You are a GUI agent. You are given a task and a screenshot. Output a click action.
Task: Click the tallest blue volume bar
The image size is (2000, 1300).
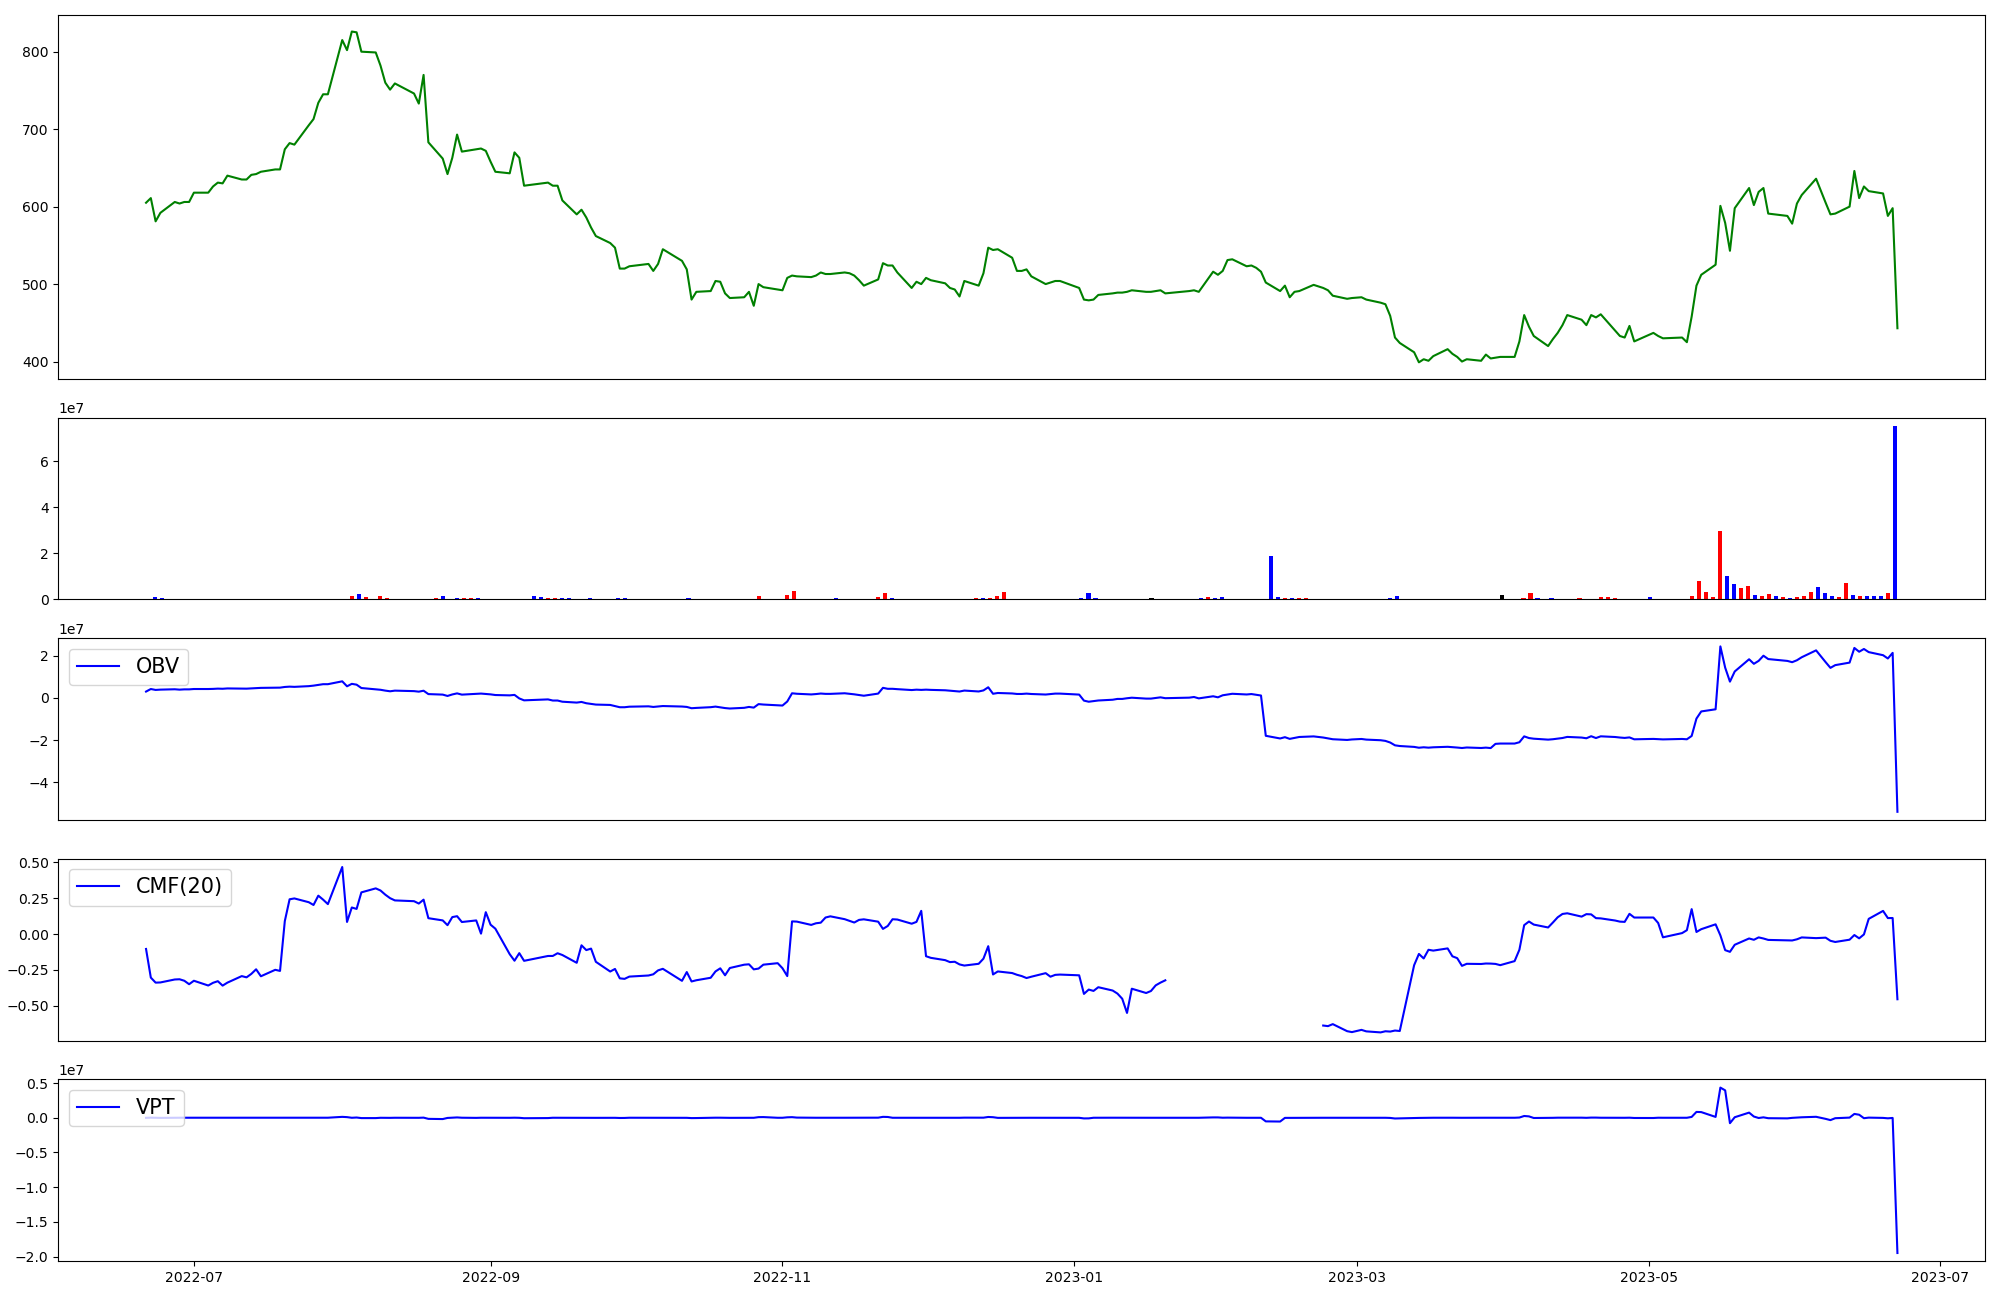tap(1894, 512)
